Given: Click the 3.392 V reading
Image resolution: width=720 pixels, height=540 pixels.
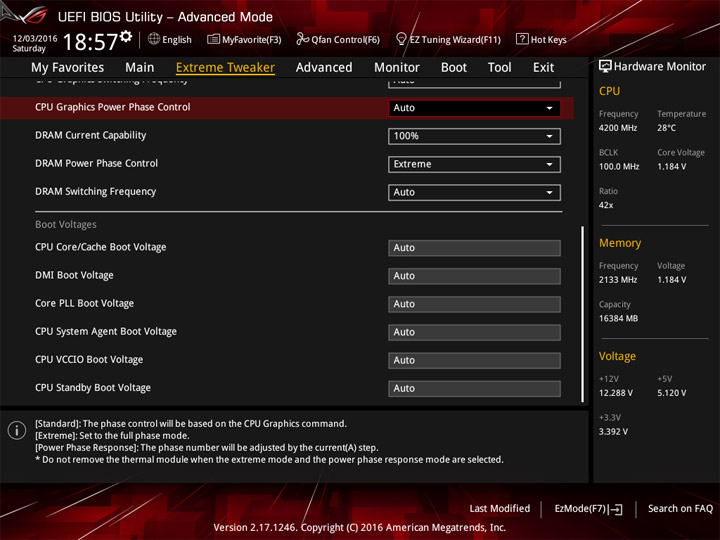Looking at the screenshot, I should tap(613, 432).
